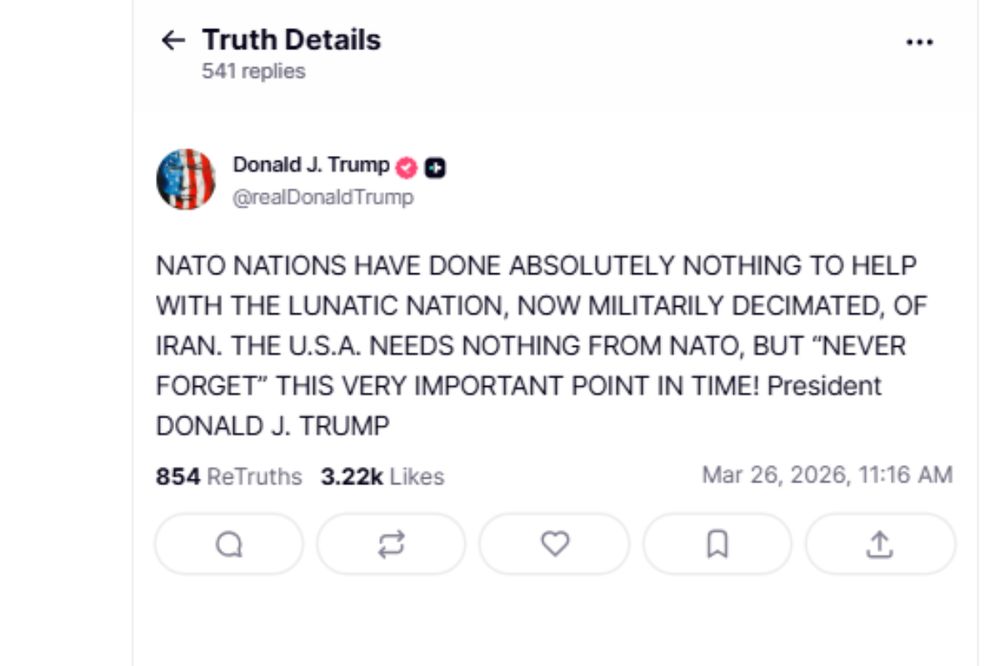The width and height of the screenshot is (1000, 666).
Task: Click the 541 replies subtitle
Action: [x=253, y=71]
